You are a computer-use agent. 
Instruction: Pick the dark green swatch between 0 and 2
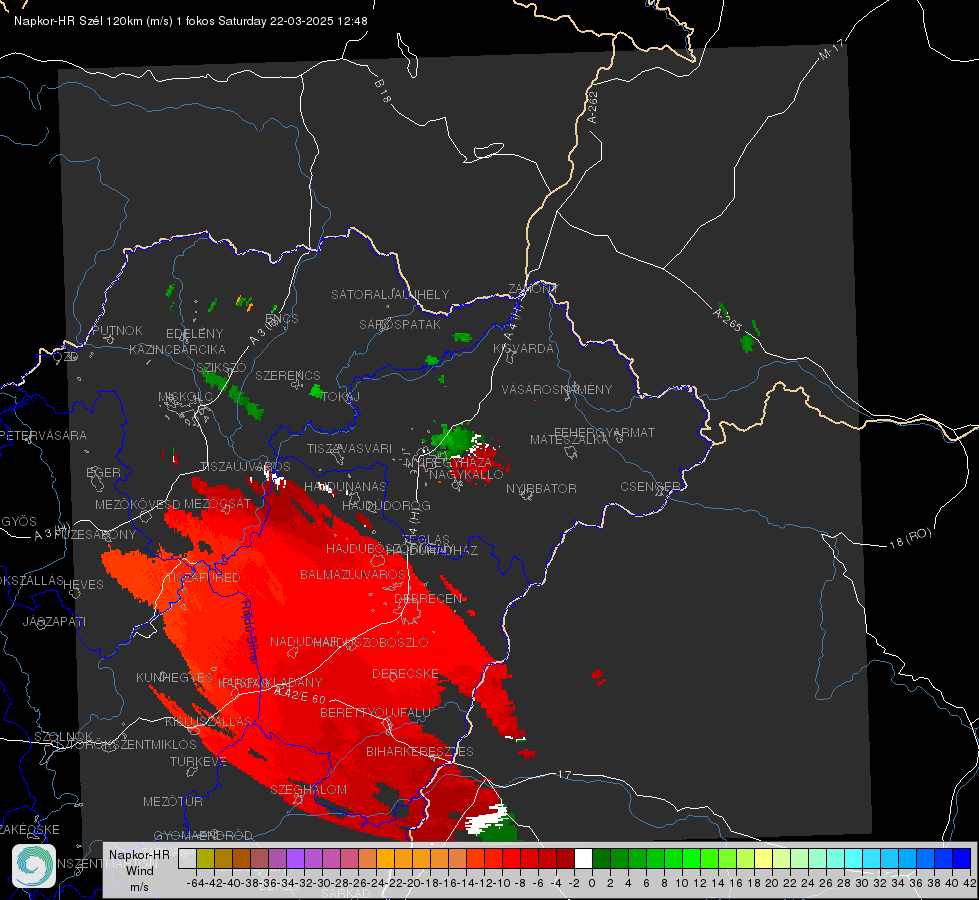(601, 858)
